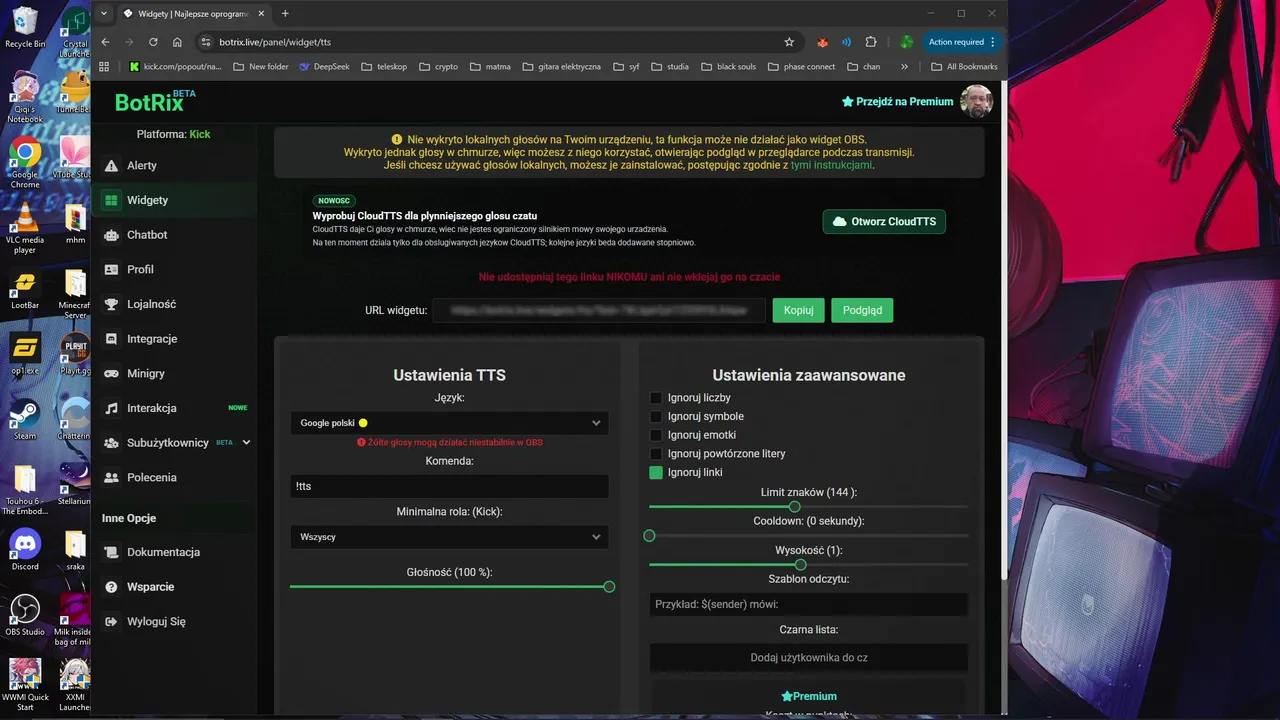Open the Minimalna rola Wszyscy dropdown
The width and height of the screenshot is (1280, 720).
coord(449,537)
